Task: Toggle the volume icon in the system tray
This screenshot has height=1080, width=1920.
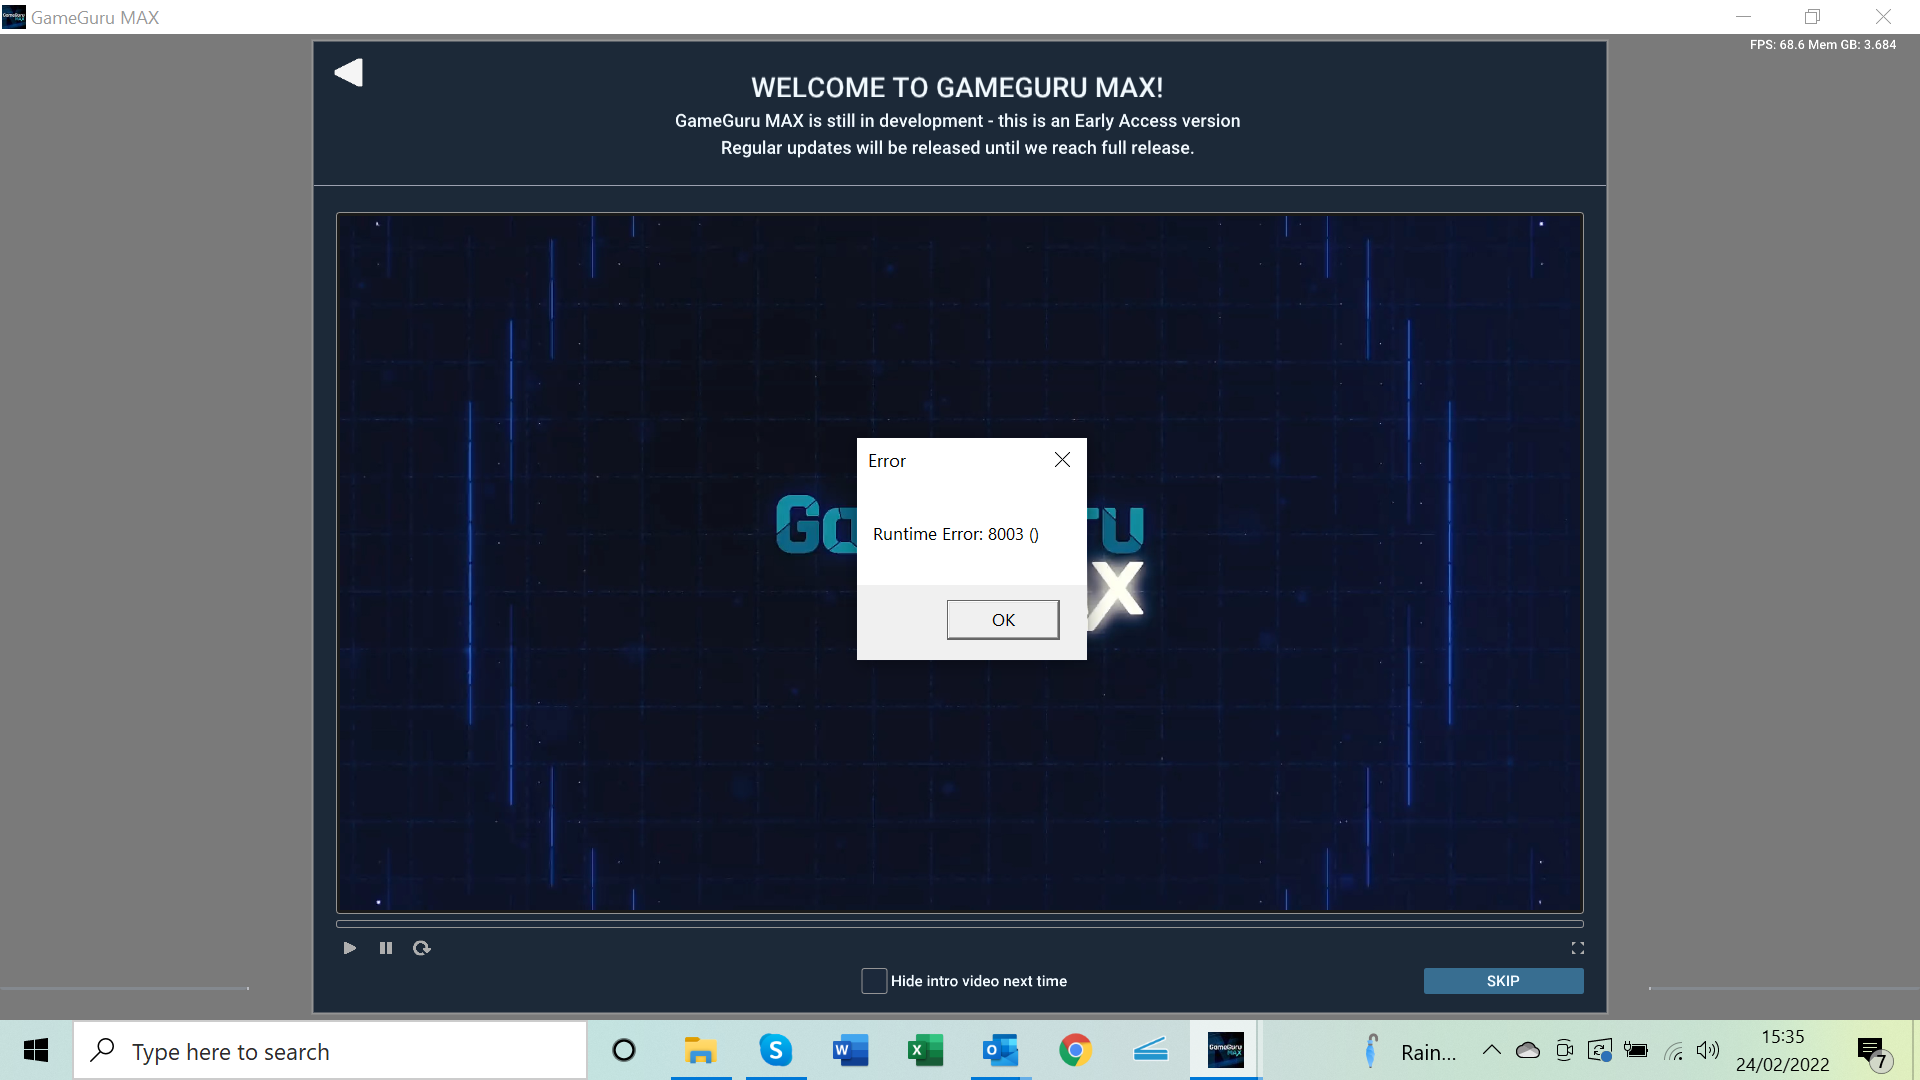Action: [x=1708, y=1050]
